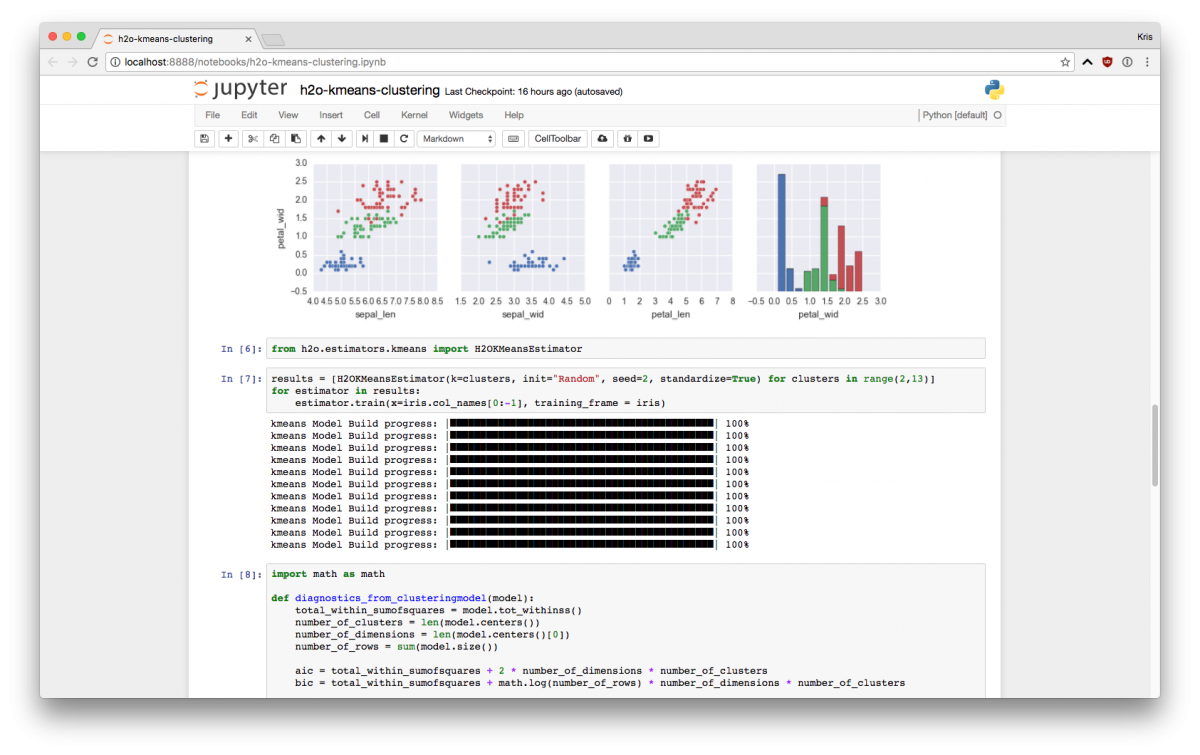Paste cells below from the toolbar
The width and height of the screenshot is (1200, 755).
pos(295,139)
